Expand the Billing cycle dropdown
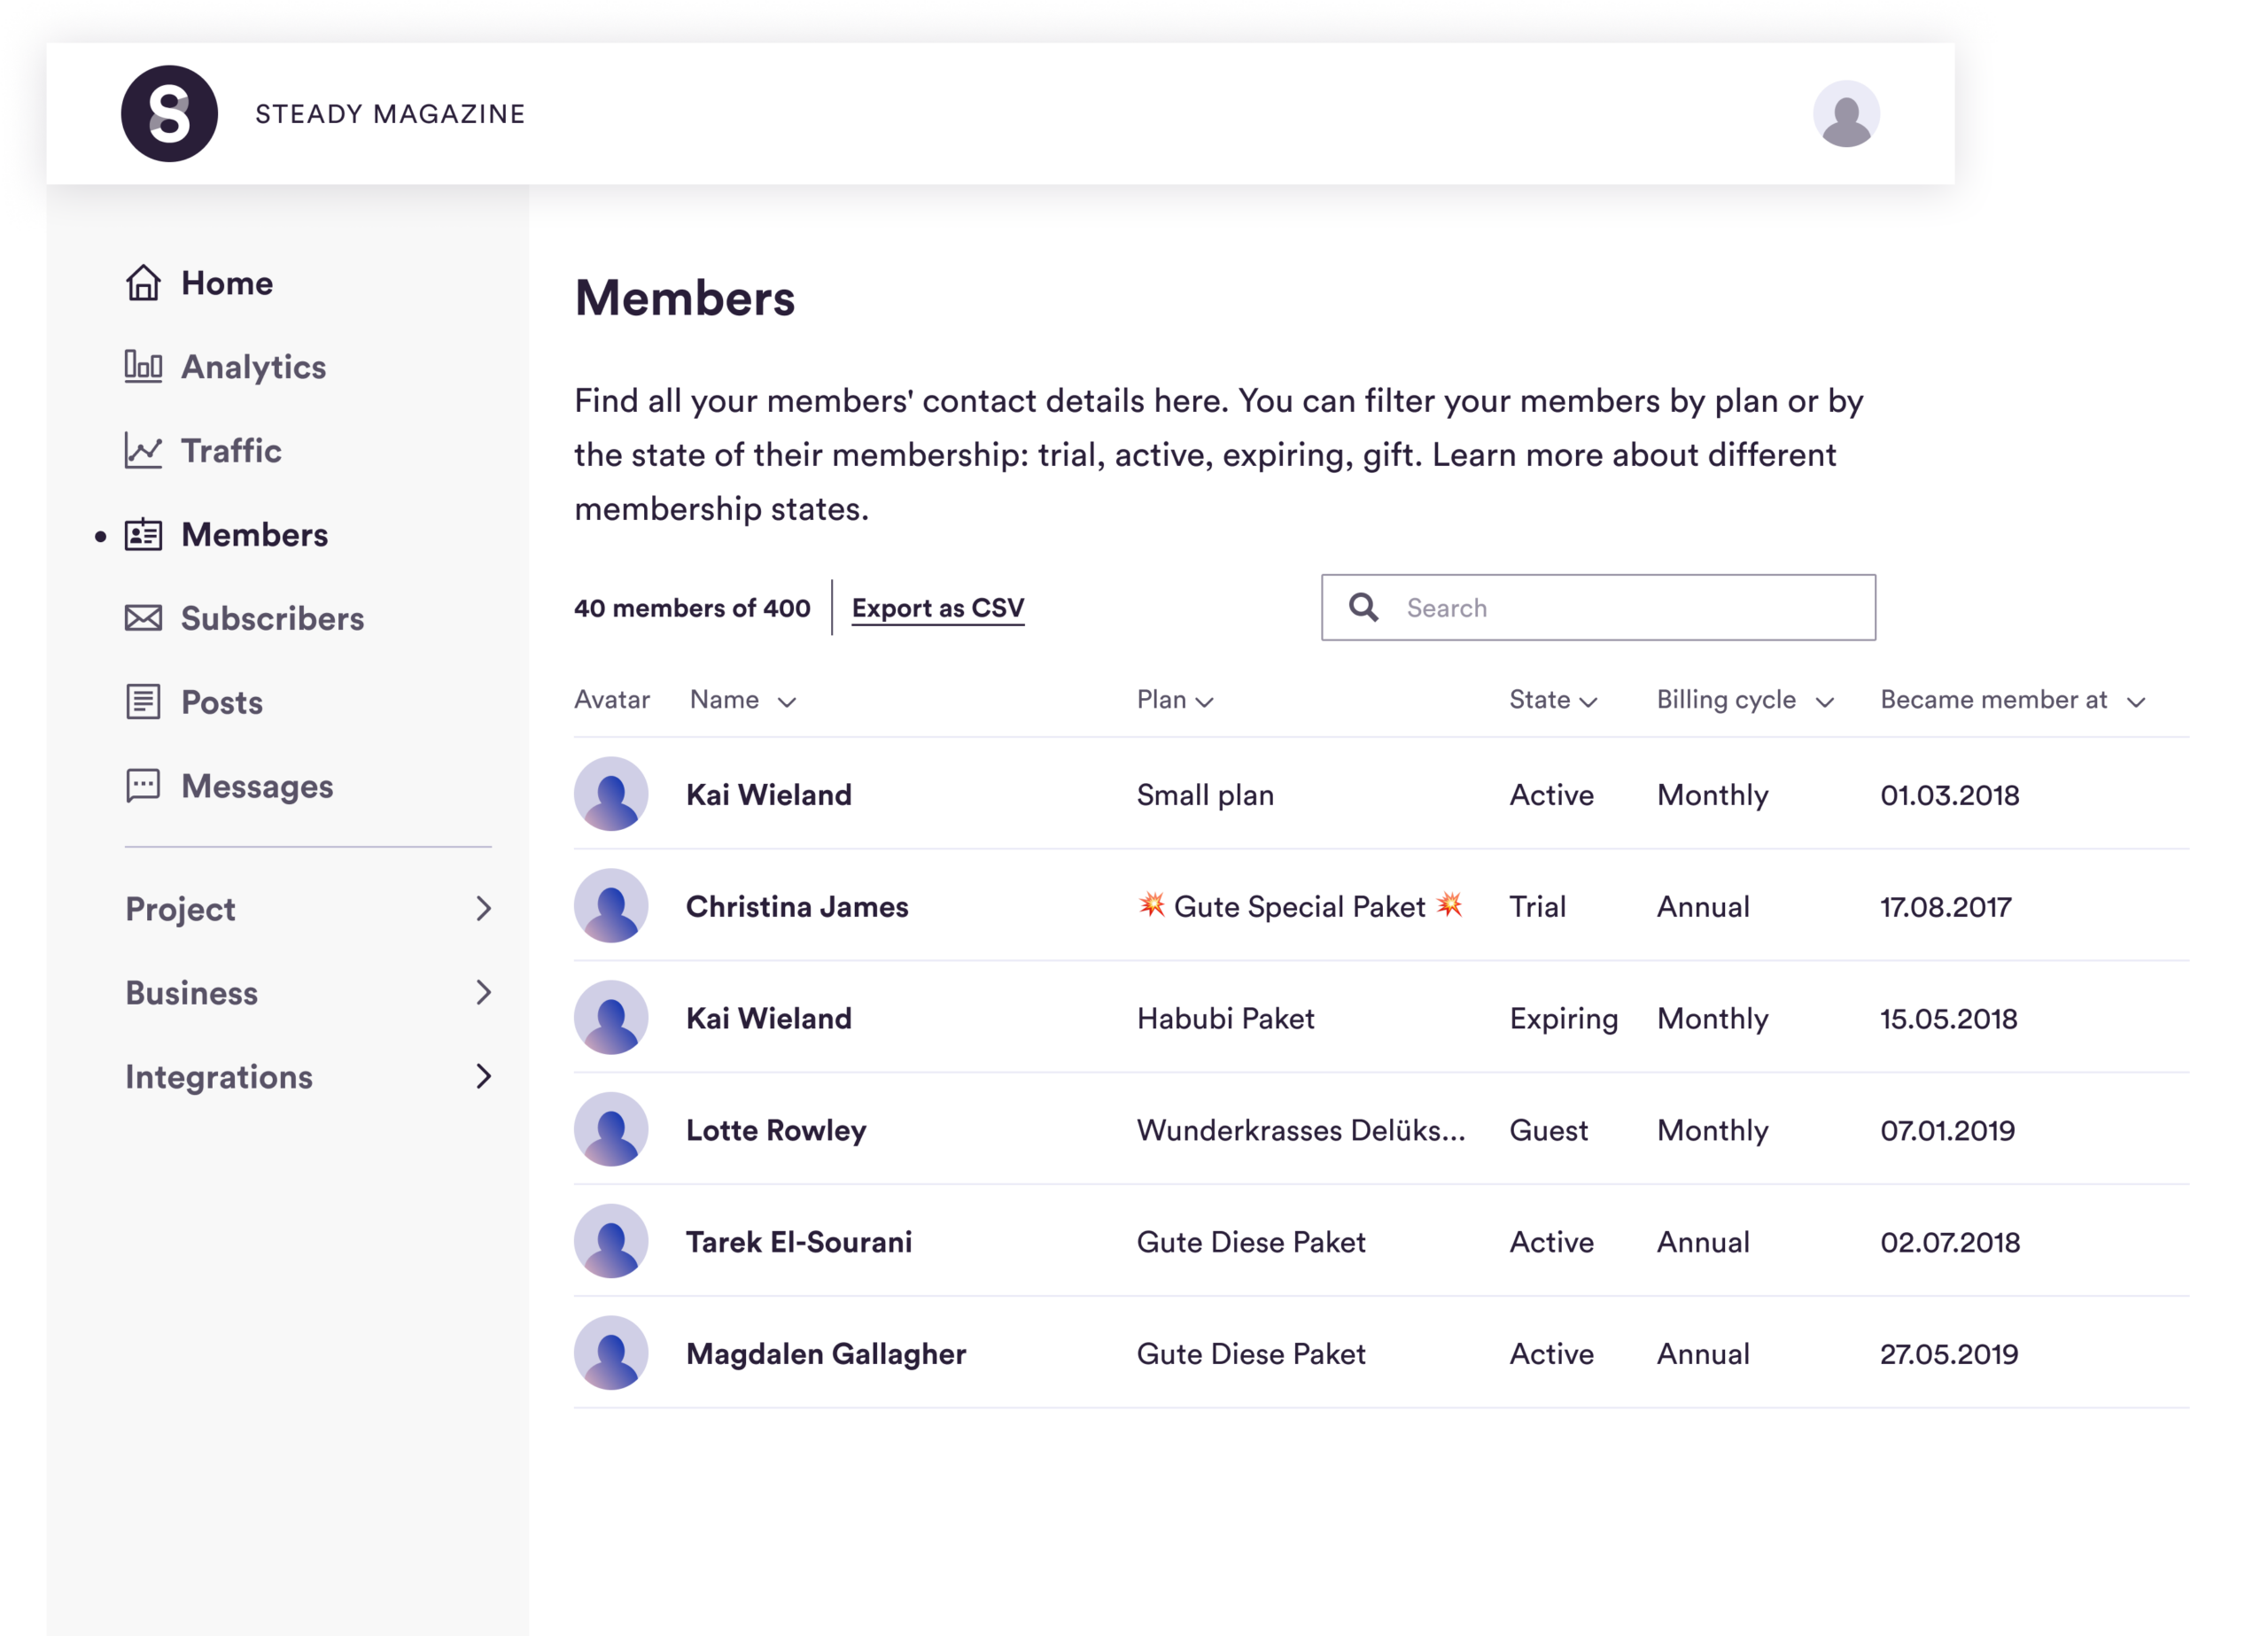This screenshot has height=1636, width=2268. (x=1827, y=701)
